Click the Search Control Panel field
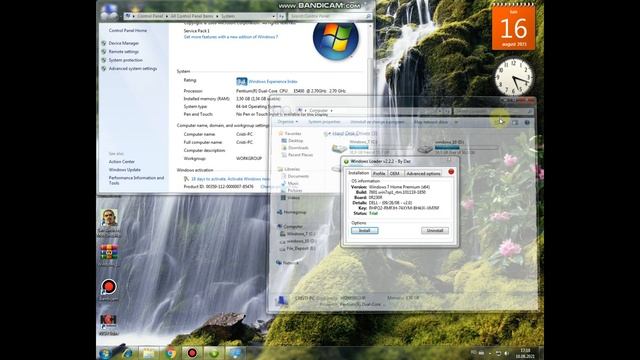This screenshot has width=640, height=360. click(x=330, y=16)
